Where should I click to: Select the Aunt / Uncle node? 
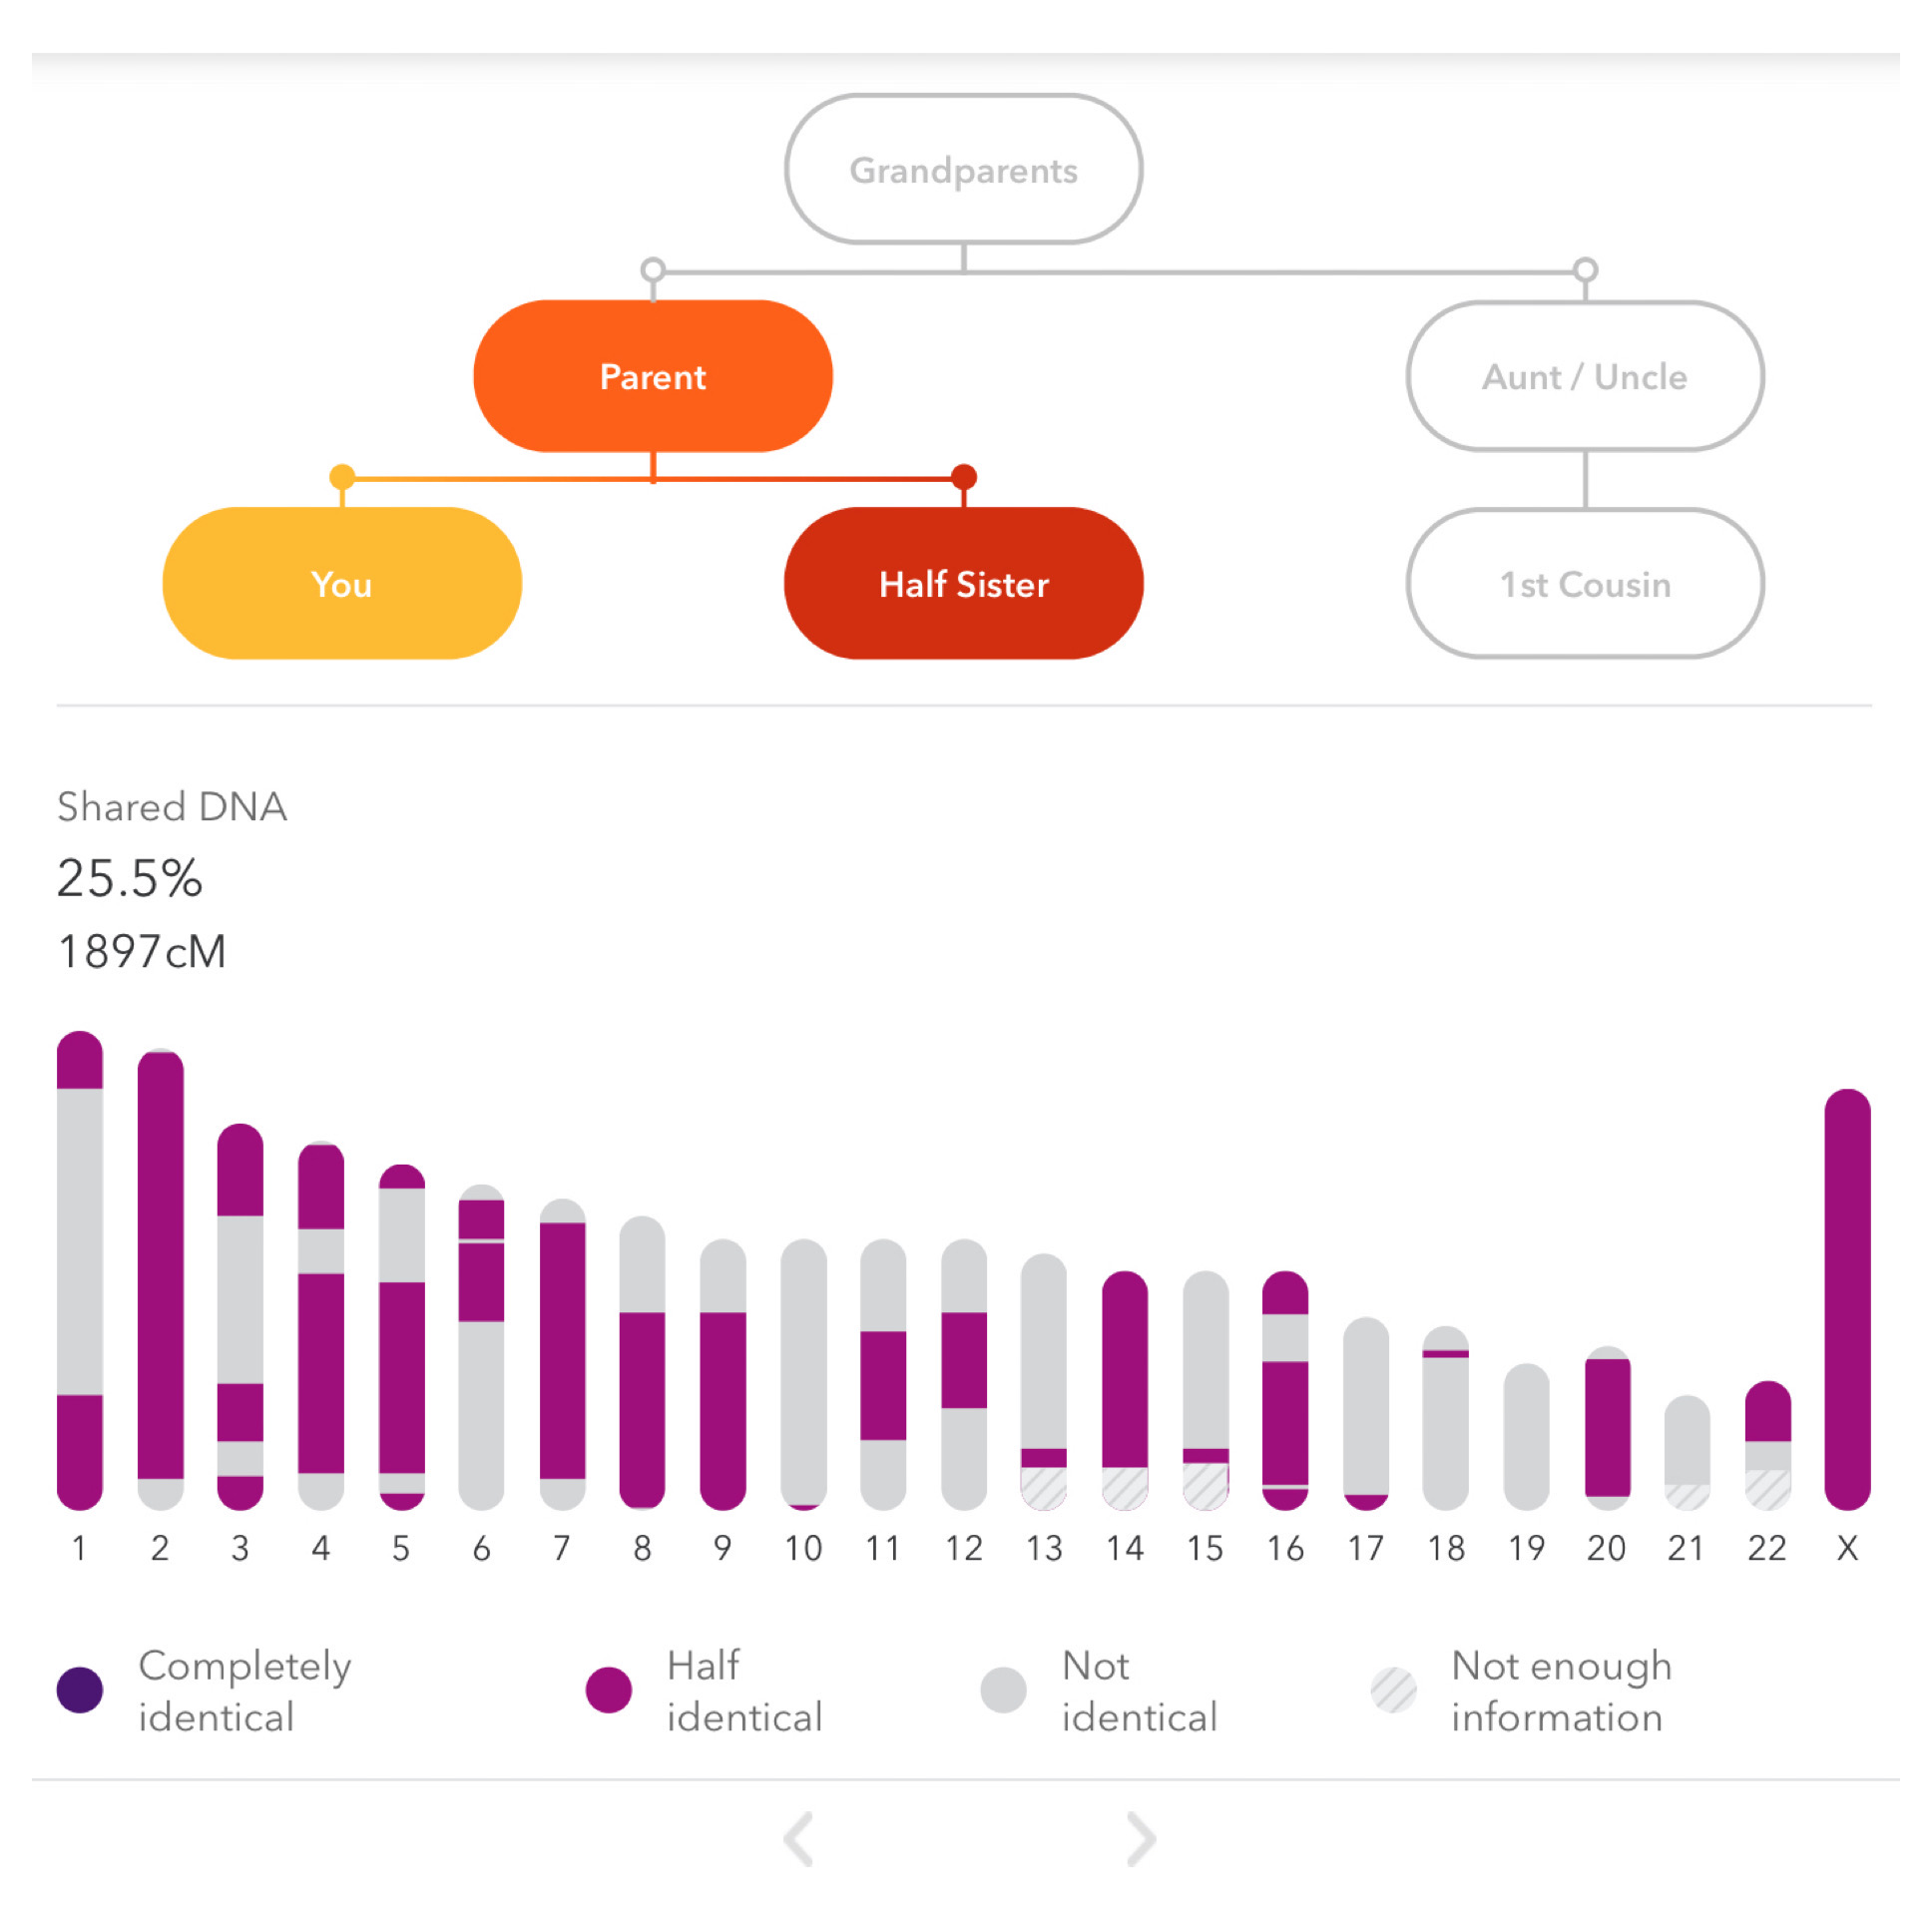pos(1584,376)
